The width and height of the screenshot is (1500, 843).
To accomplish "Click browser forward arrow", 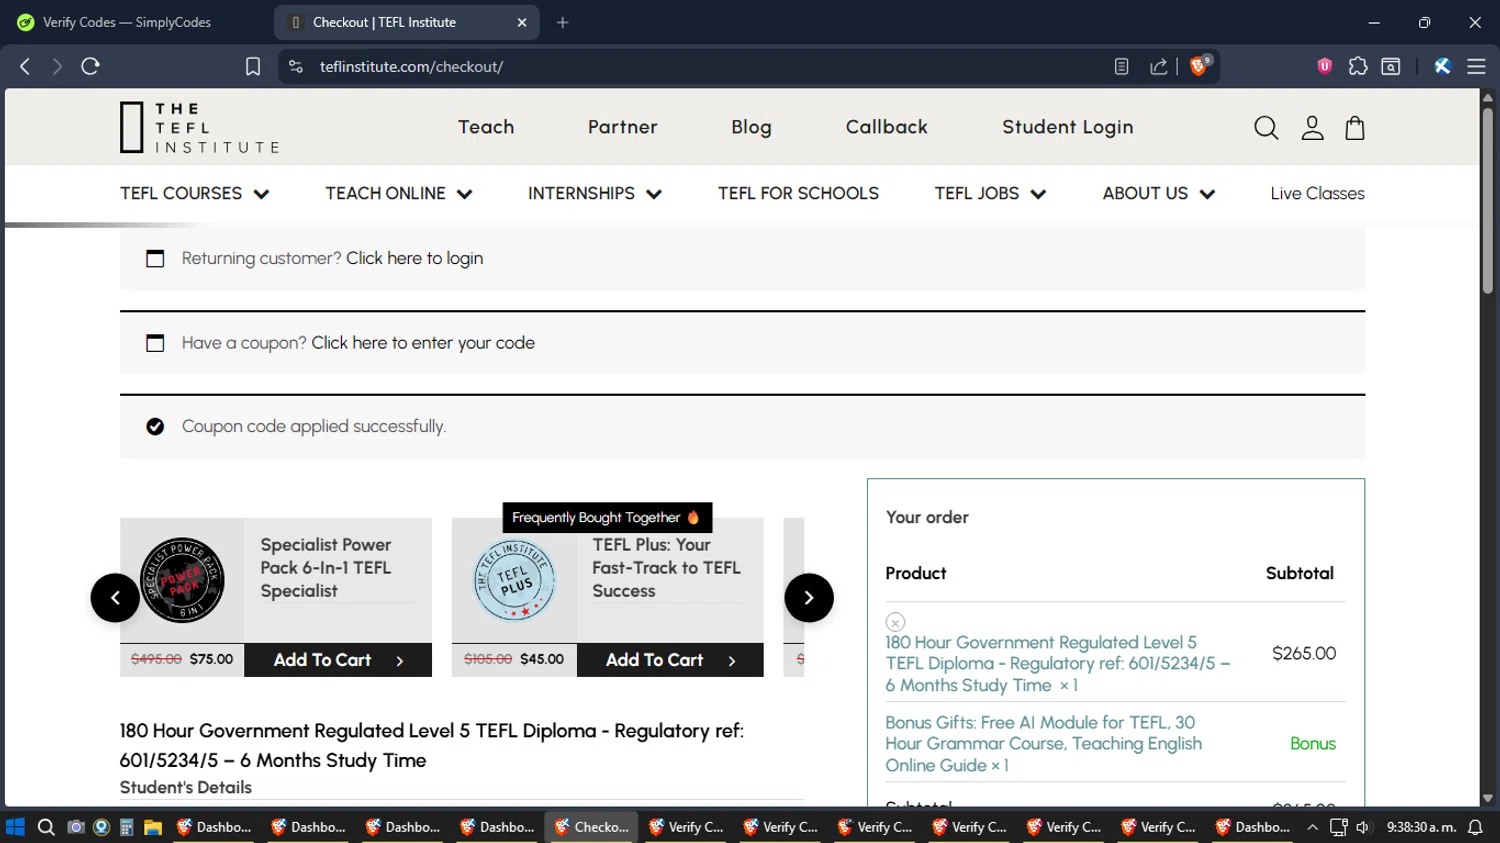I will click(57, 66).
